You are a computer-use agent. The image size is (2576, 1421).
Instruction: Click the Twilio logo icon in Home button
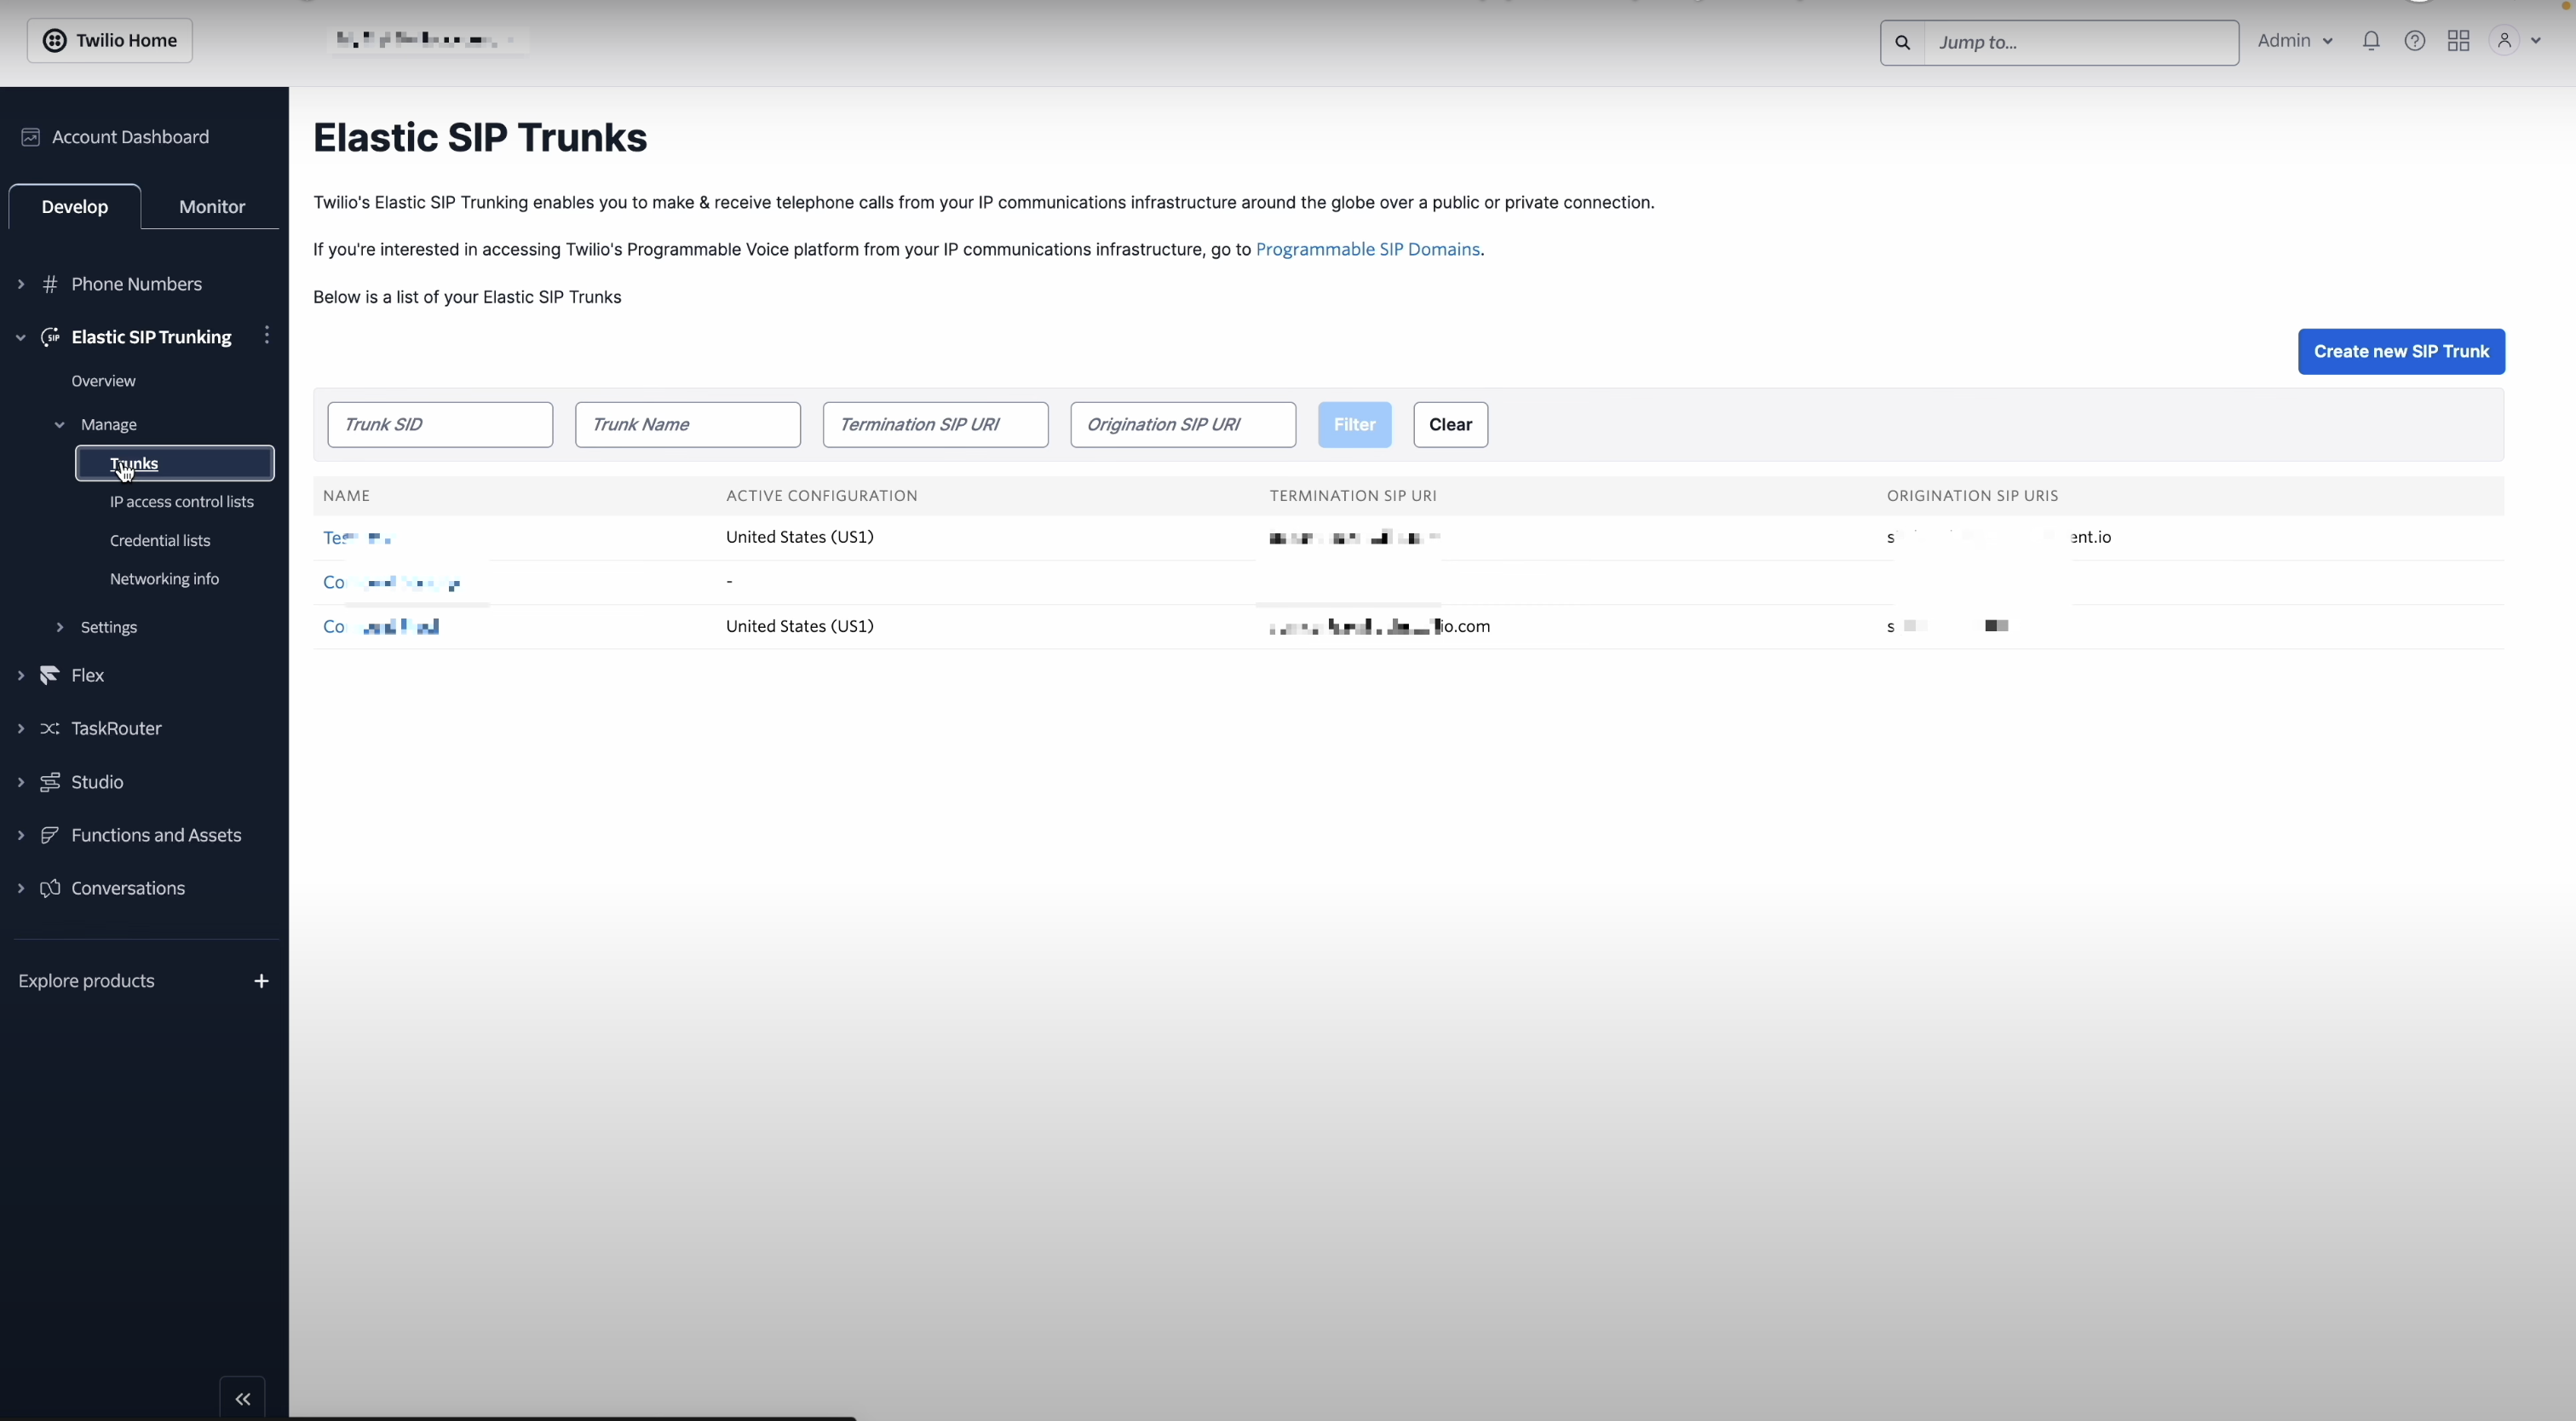[55, 41]
